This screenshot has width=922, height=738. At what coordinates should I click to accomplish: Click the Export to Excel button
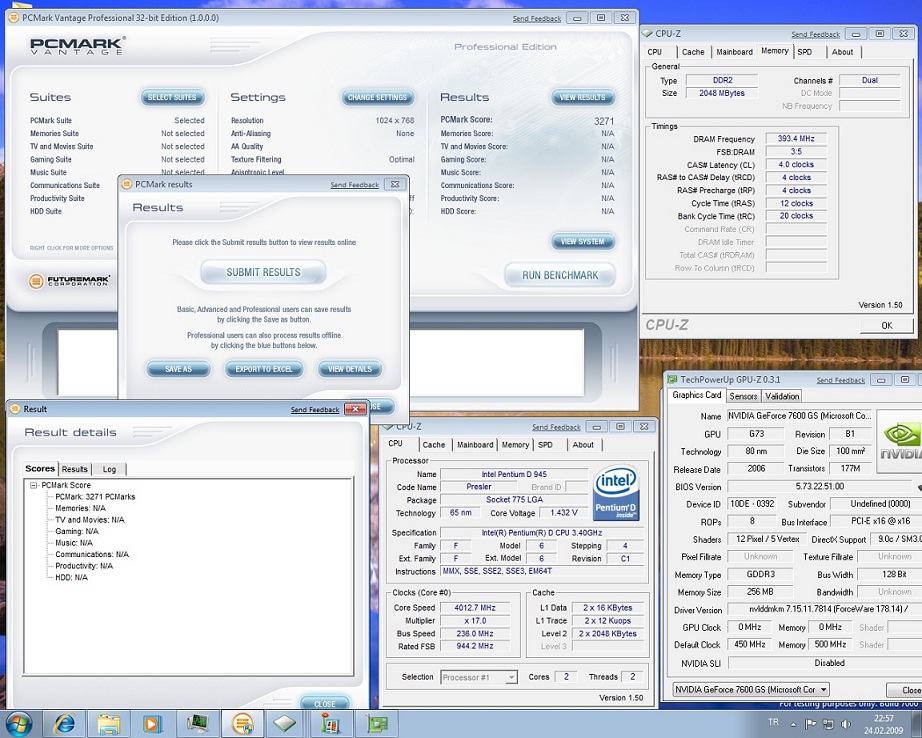[264, 369]
